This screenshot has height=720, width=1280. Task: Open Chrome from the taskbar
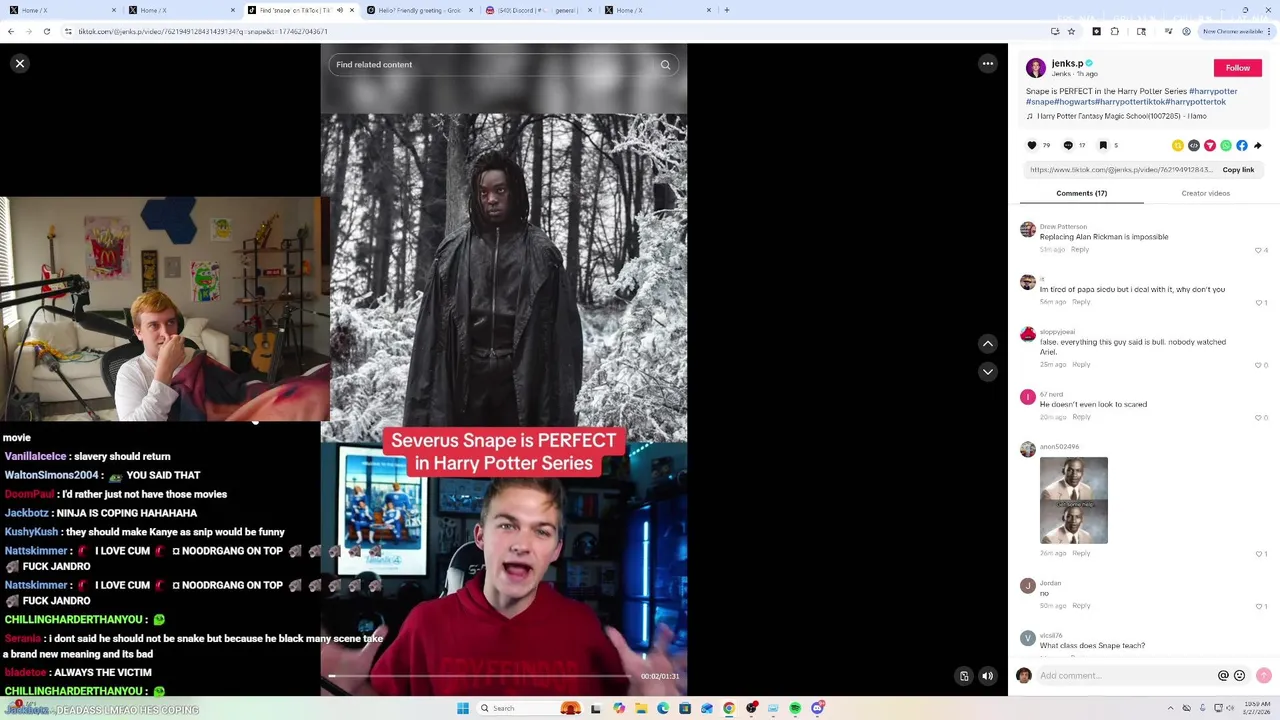tap(729, 709)
